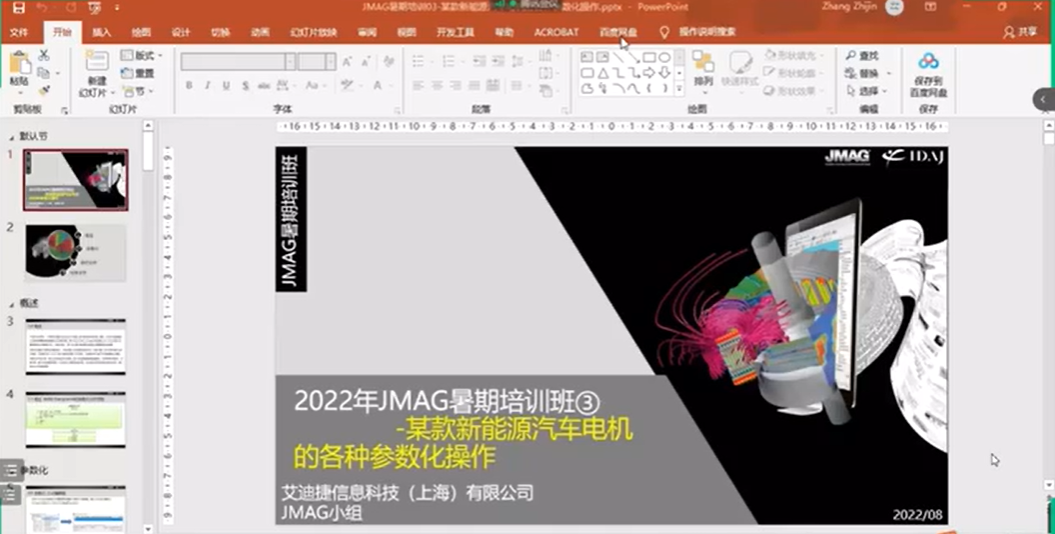Viewport: 1055px width, 534px height.
Task: Toggle Strikethrough (abc) formatting
Action: pyautogui.click(x=264, y=85)
